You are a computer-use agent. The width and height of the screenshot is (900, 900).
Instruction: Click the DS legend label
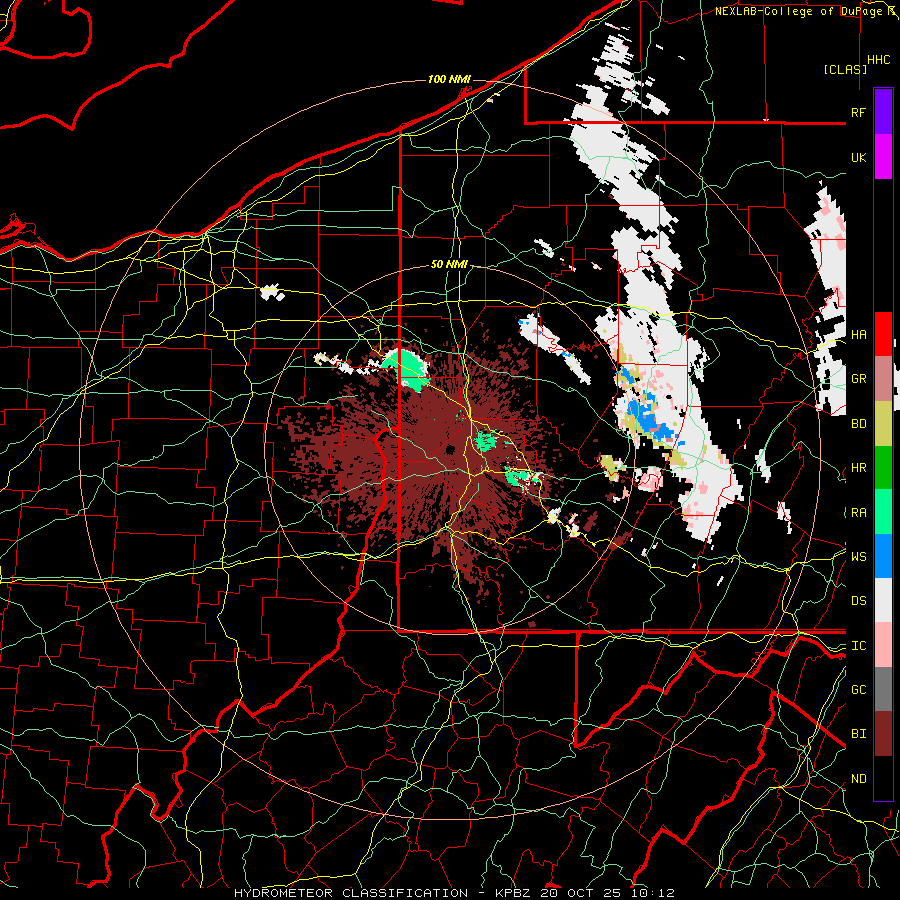click(858, 601)
